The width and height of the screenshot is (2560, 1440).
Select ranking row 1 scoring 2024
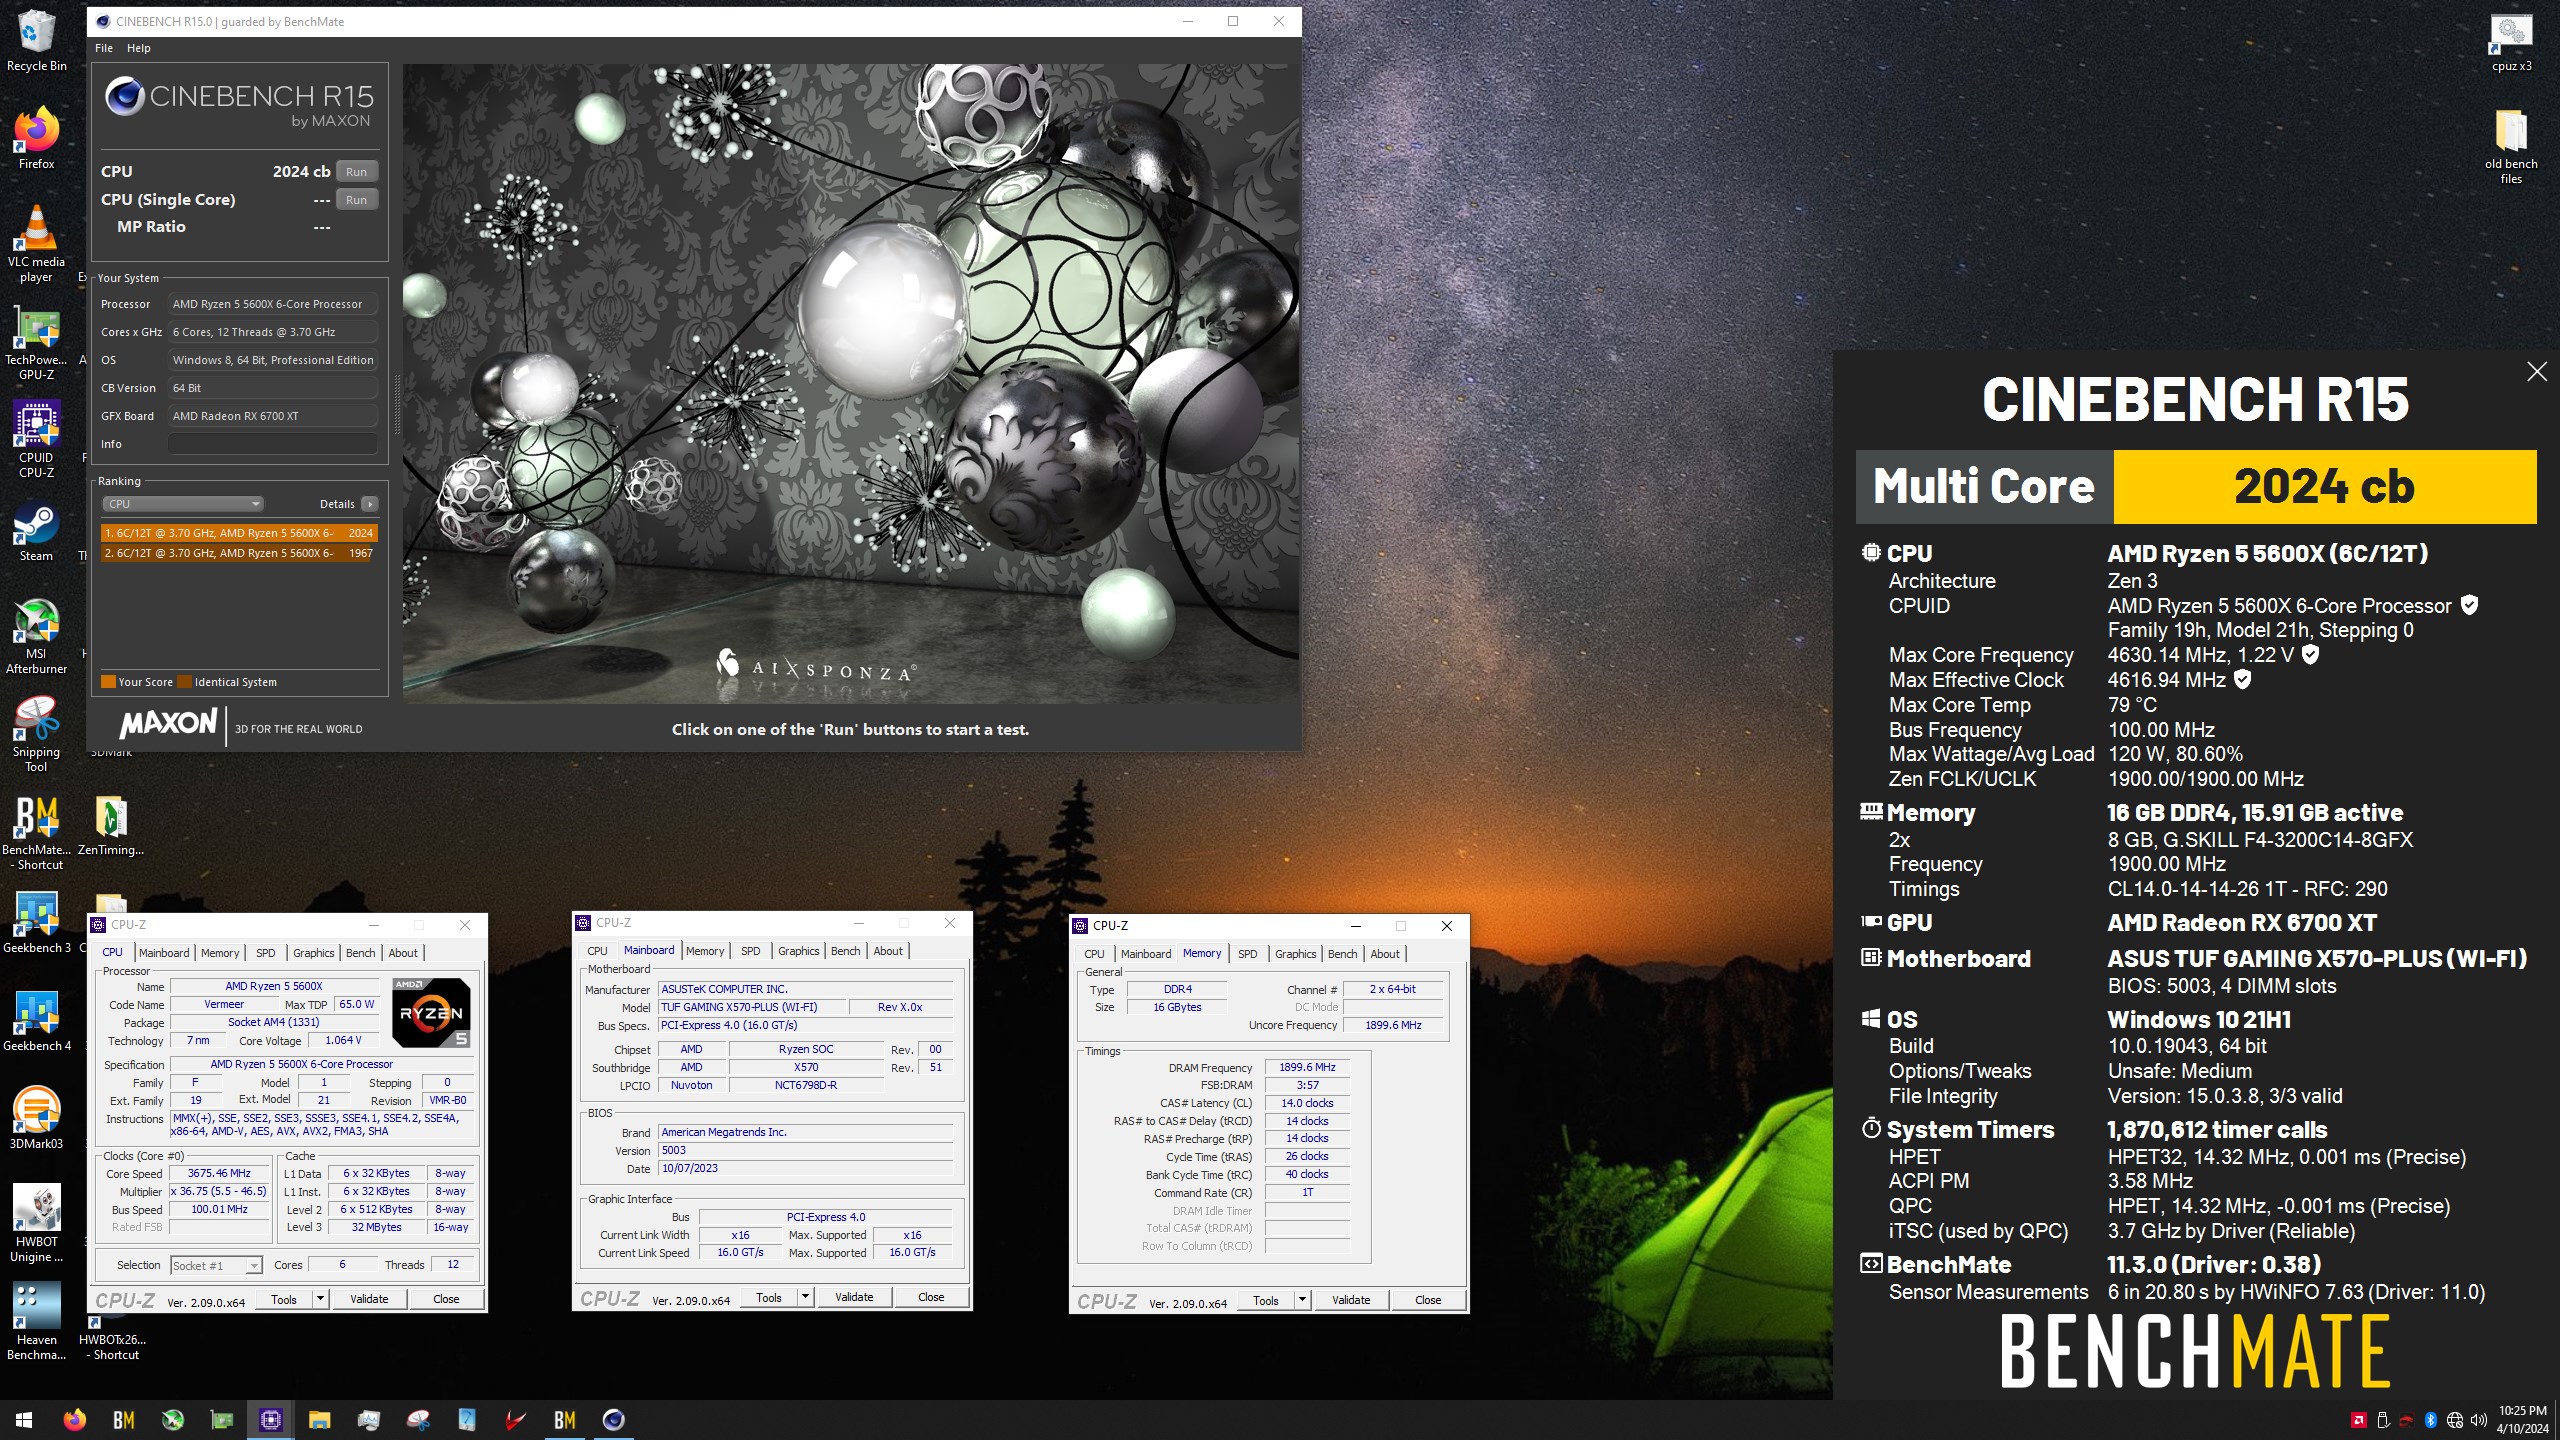[239, 533]
